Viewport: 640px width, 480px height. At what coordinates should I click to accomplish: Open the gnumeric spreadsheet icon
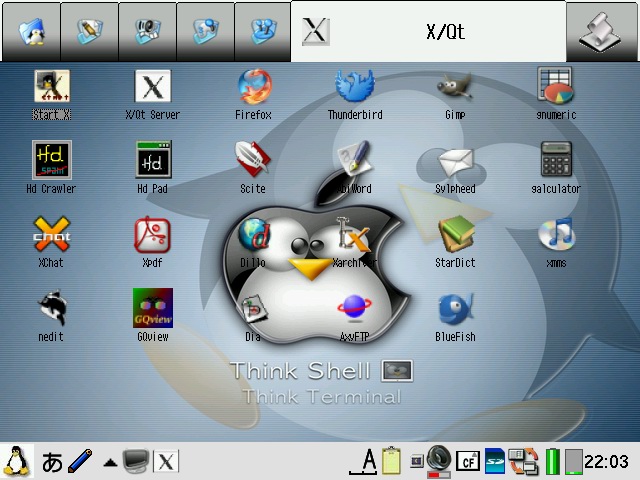click(x=555, y=88)
